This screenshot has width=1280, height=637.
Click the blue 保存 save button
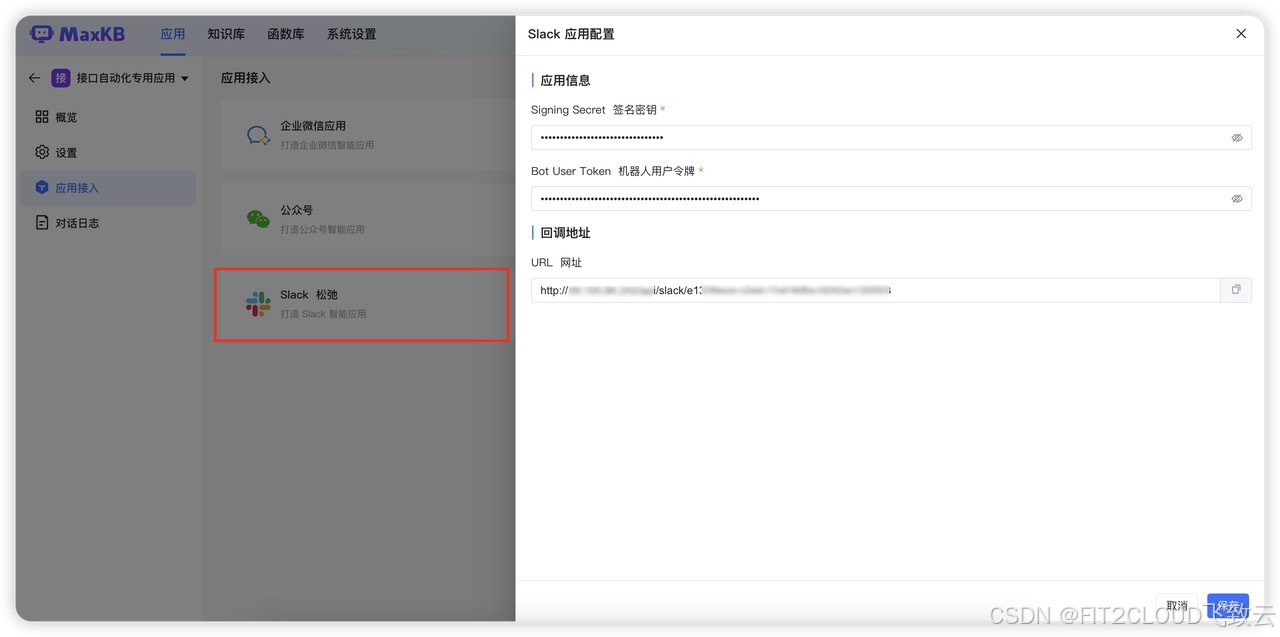point(1228,606)
